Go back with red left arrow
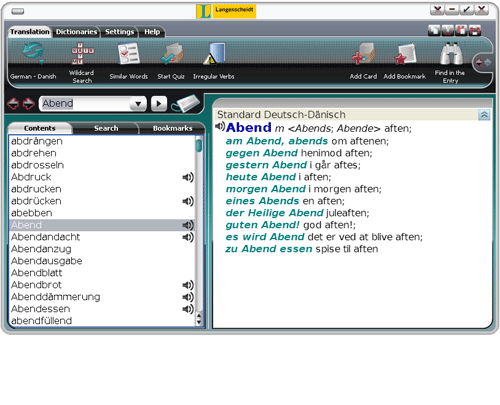The height and width of the screenshot is (405, 500). (13, 104)
